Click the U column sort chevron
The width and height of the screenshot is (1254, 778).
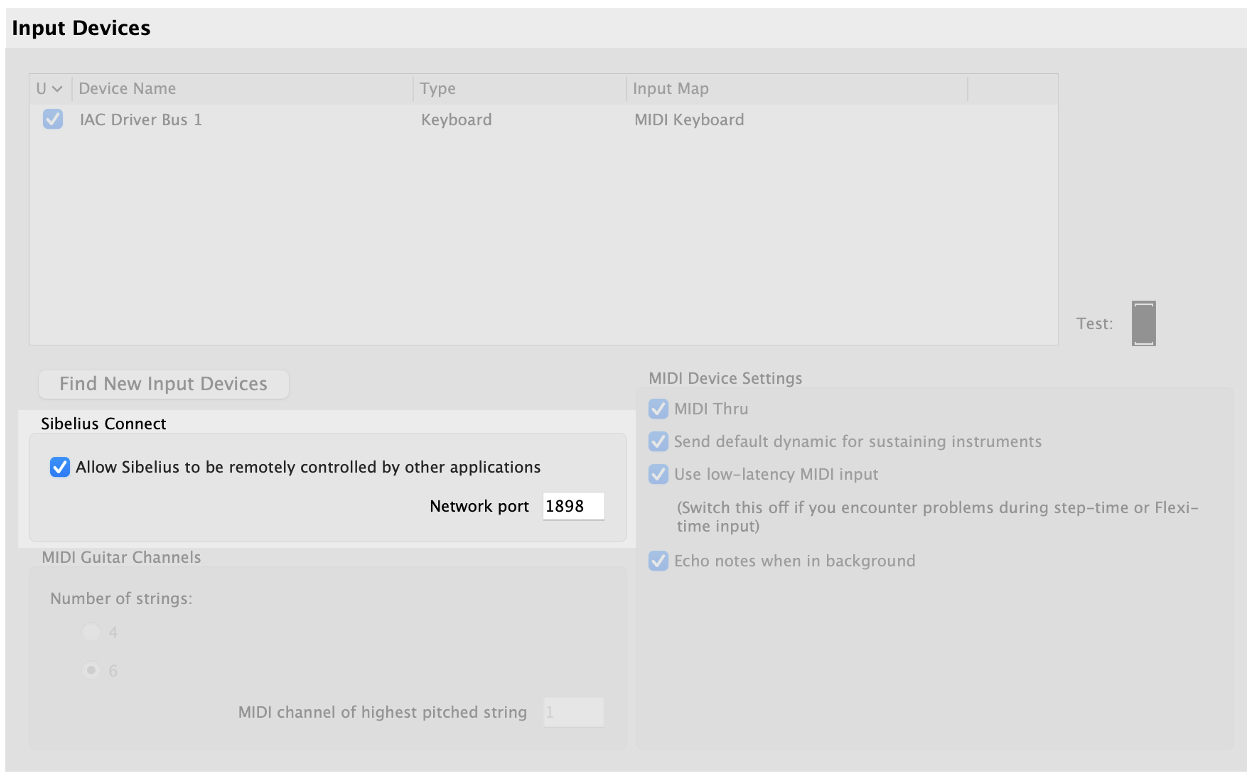pos(57,89)
